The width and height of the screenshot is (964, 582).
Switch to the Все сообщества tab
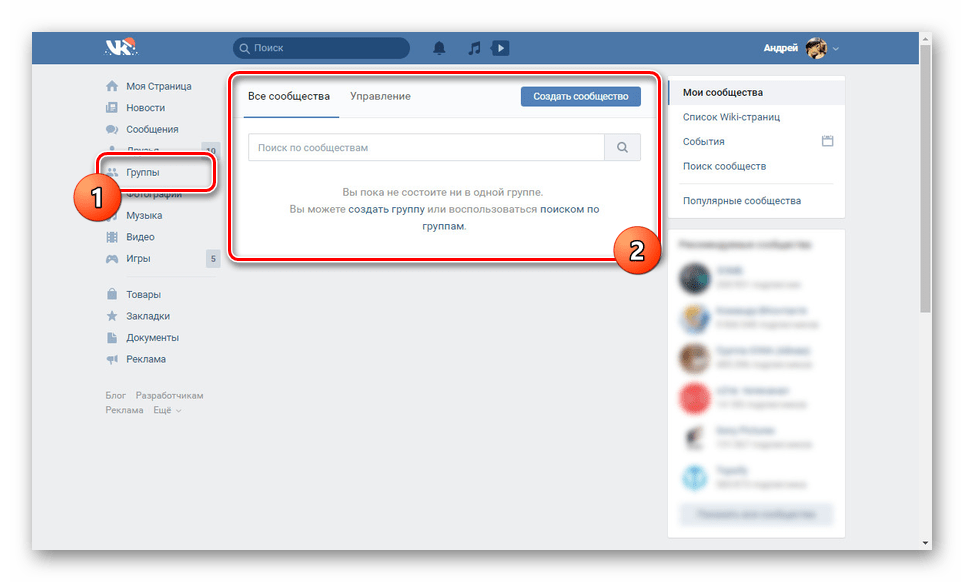pyautogui.click(x=289, y=96)
